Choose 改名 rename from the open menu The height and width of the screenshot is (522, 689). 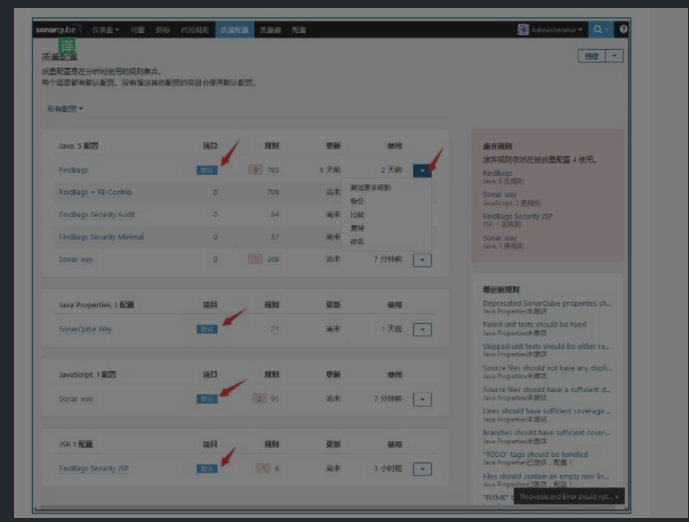[x=357, y=241]
